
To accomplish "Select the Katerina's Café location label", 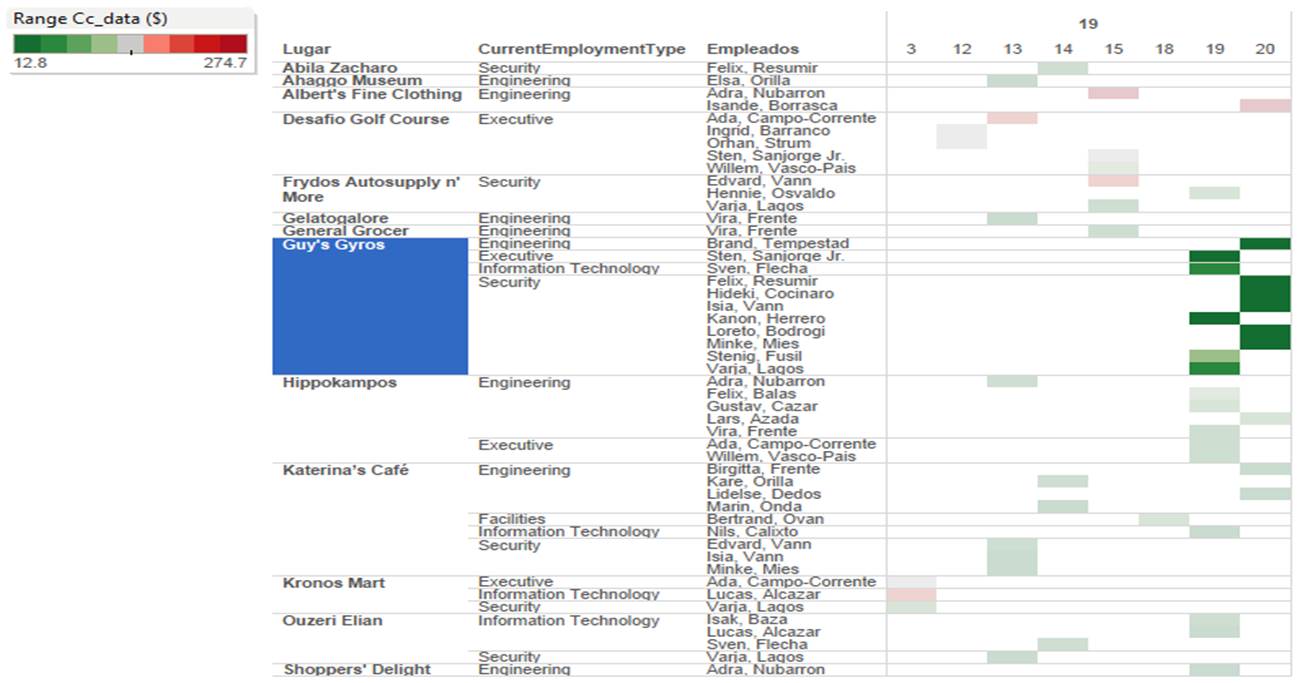I will [x=346, y=470].
